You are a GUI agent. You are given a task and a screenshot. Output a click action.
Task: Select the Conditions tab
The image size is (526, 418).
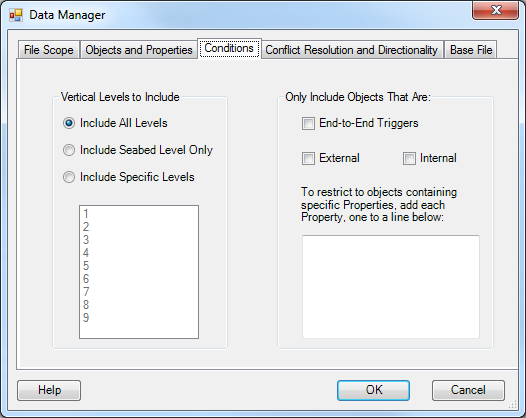[229, 48]
